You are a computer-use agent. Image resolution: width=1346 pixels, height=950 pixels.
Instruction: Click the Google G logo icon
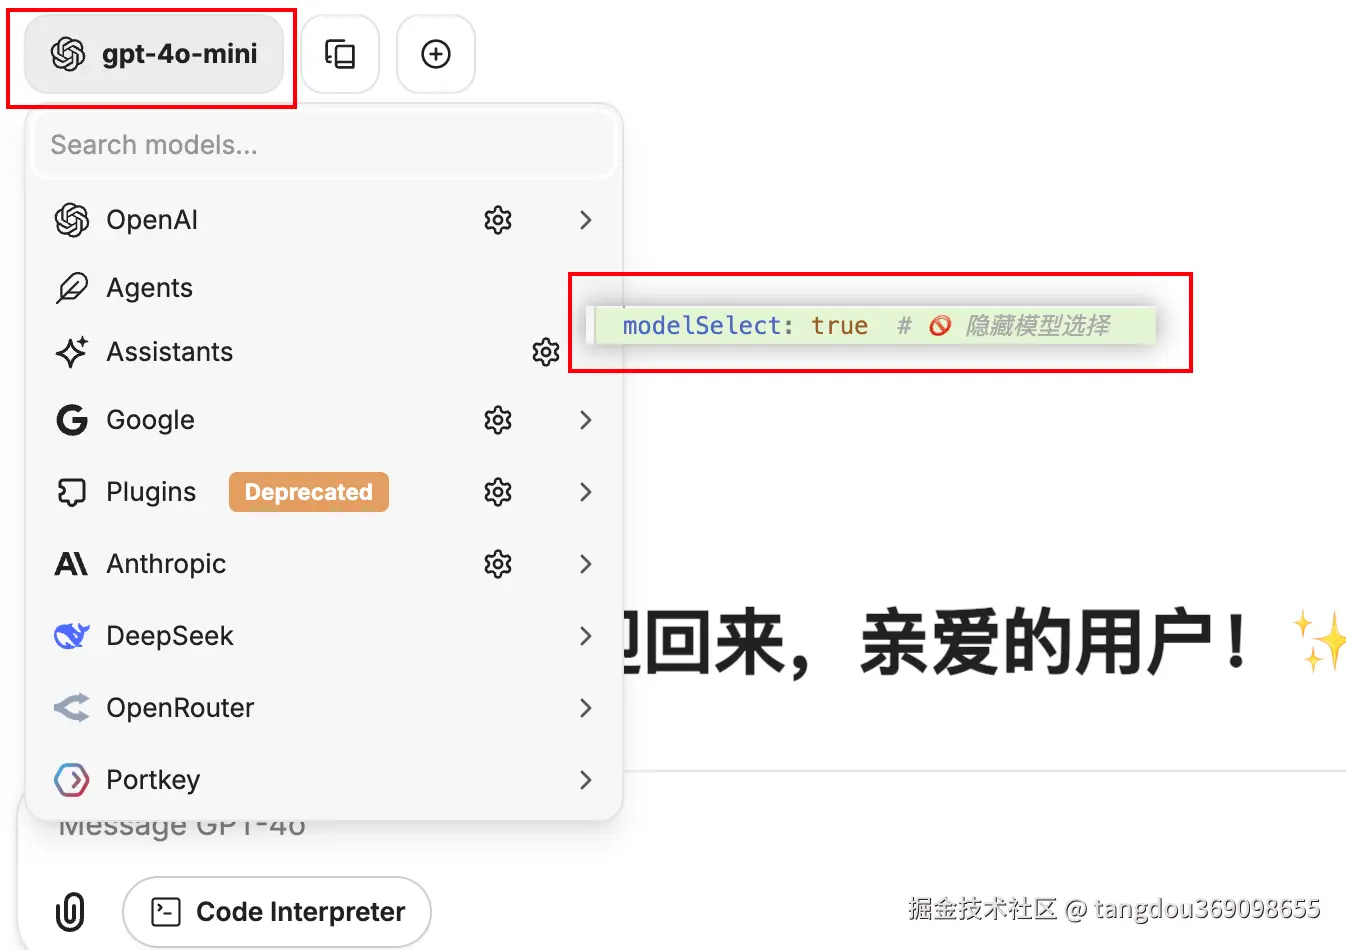72,420
